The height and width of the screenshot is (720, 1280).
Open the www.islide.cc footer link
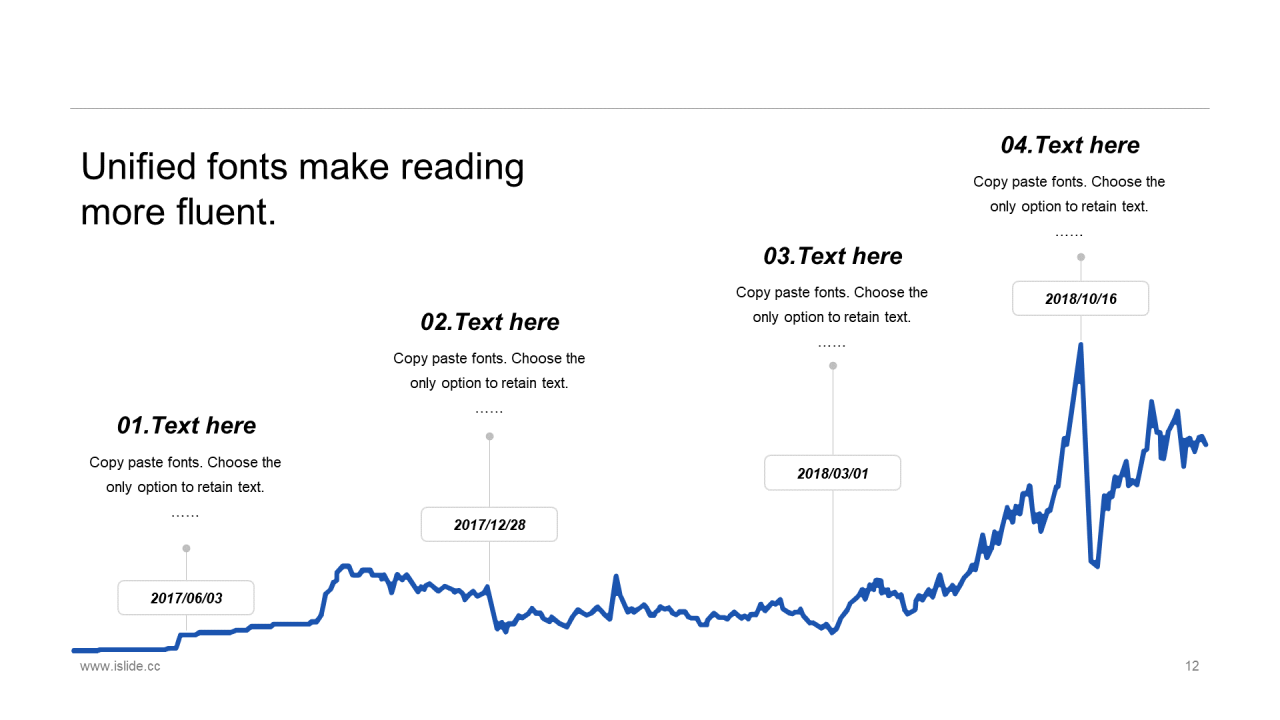[x=120, y=666]
